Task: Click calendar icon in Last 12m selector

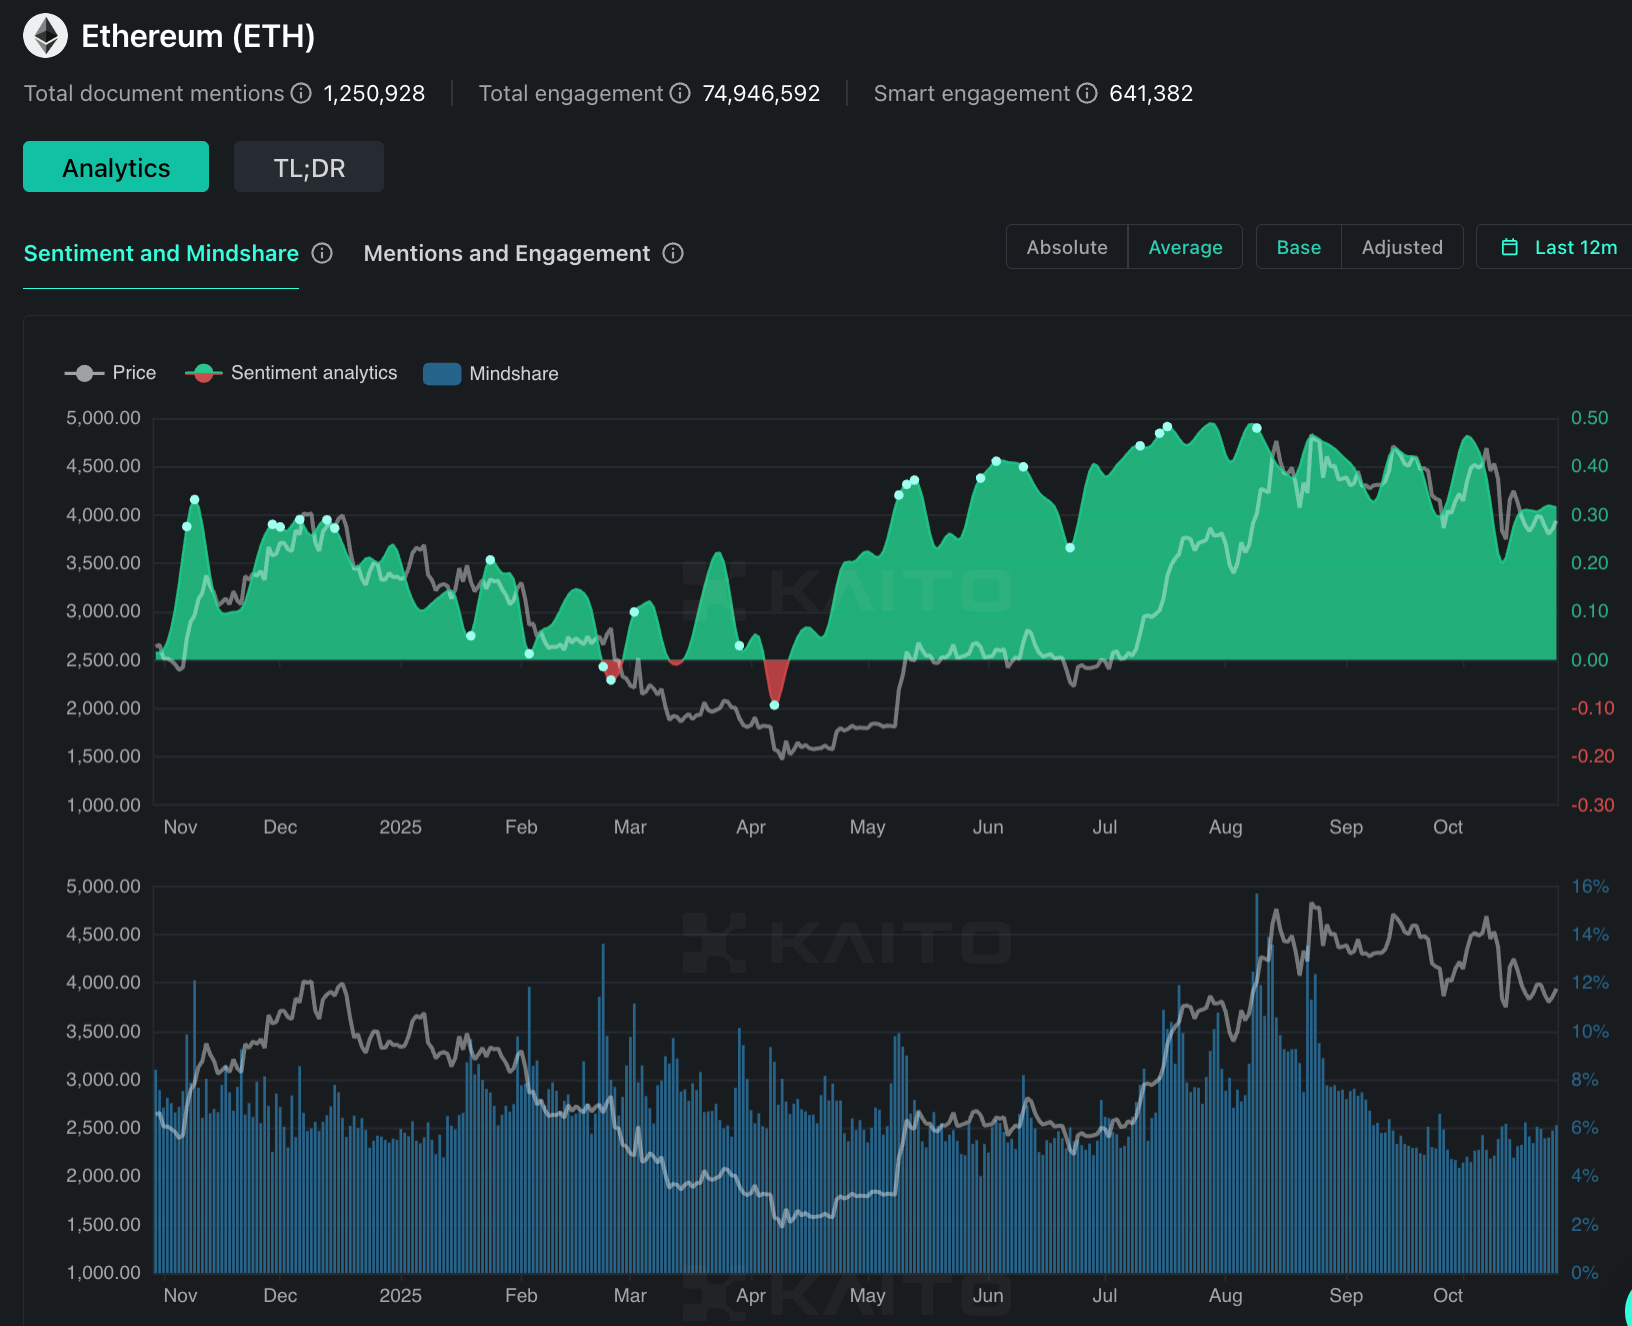Action: [x=1510, y=247]
